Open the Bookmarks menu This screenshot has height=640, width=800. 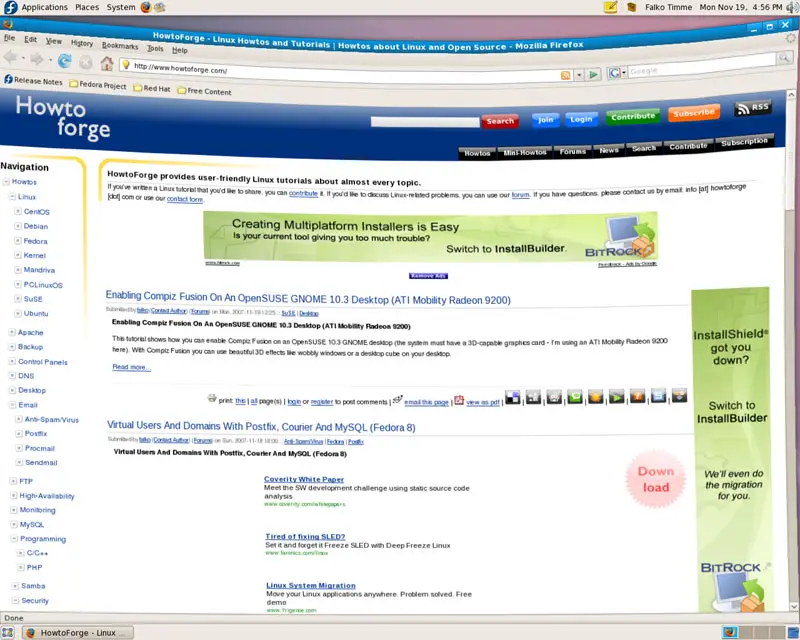[120, 46]
